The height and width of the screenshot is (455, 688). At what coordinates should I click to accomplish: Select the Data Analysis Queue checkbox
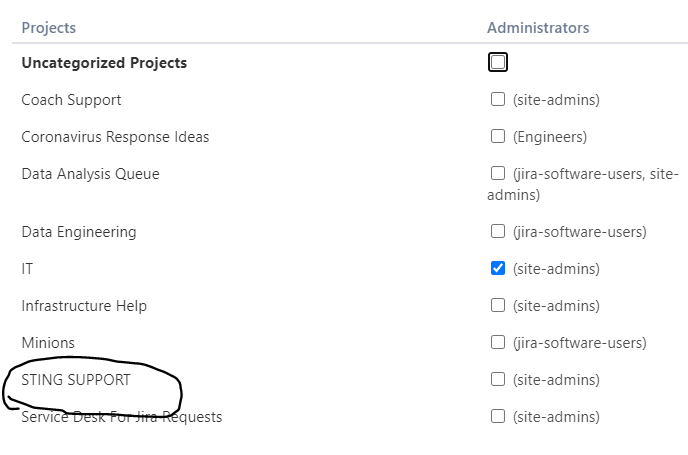[498, 173]
